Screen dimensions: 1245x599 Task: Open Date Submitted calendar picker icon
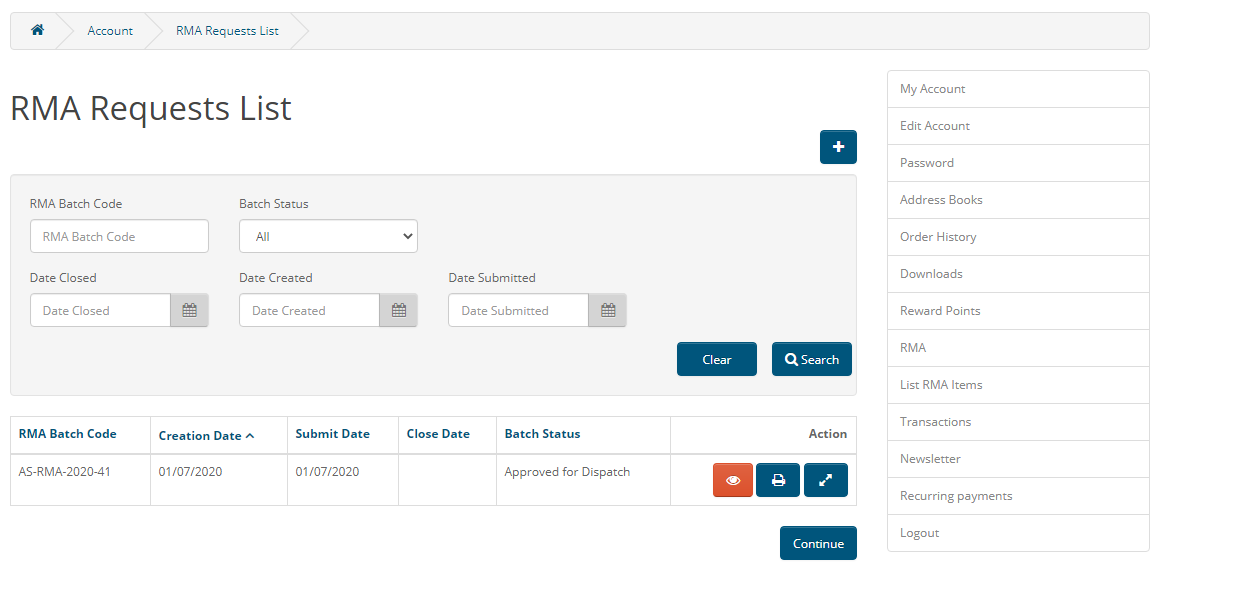point(607,310)
